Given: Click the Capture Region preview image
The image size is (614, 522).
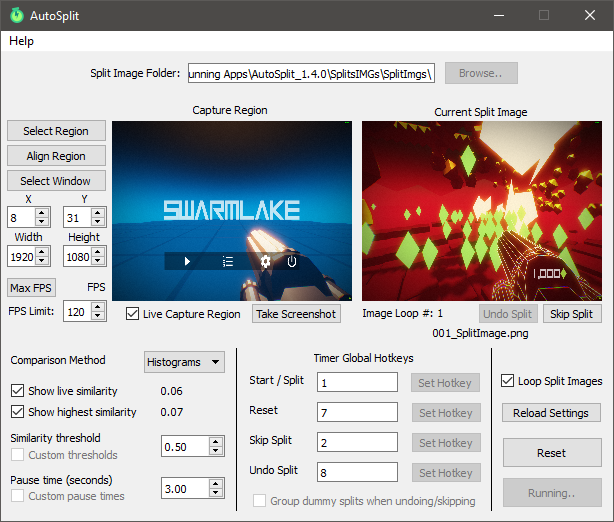Looking at the screenshot, I should tap(232, 211).
